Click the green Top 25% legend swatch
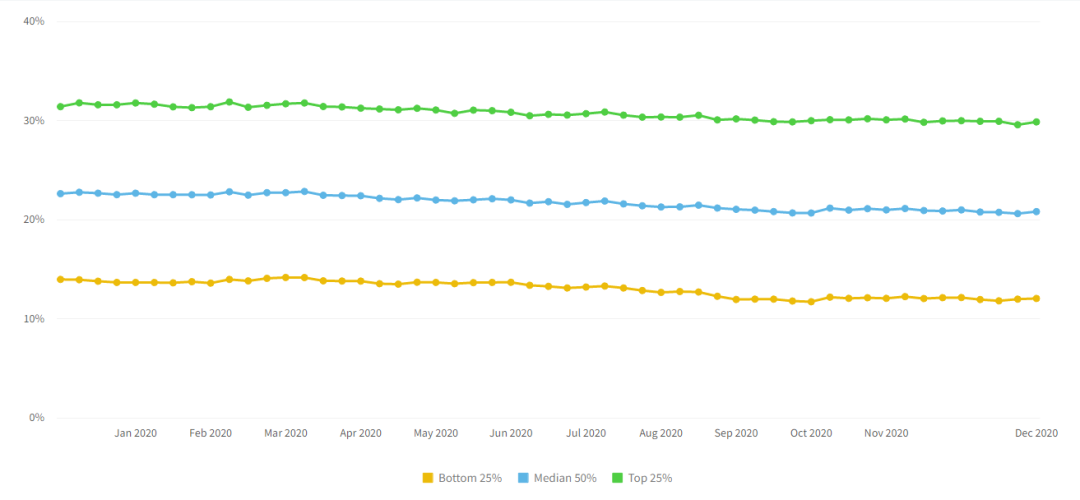Screen dimensions: 1080x500 [617, 478]
